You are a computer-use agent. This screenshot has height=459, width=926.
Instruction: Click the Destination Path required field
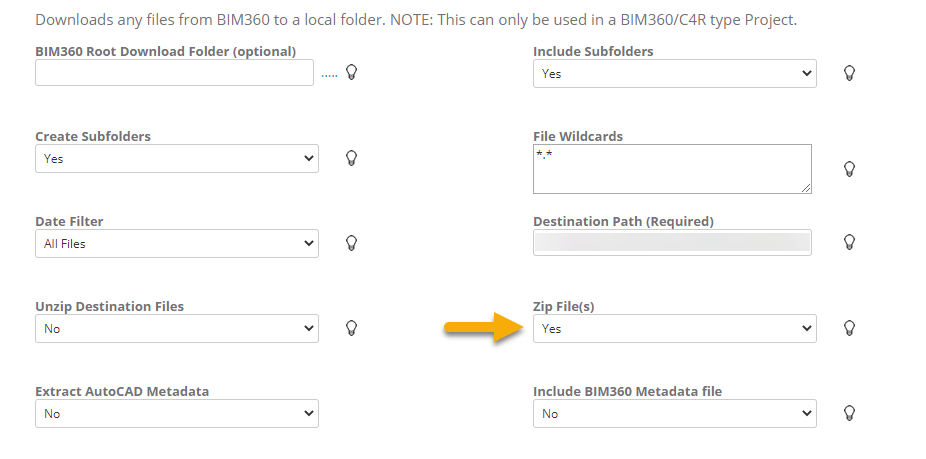point(671,242)
